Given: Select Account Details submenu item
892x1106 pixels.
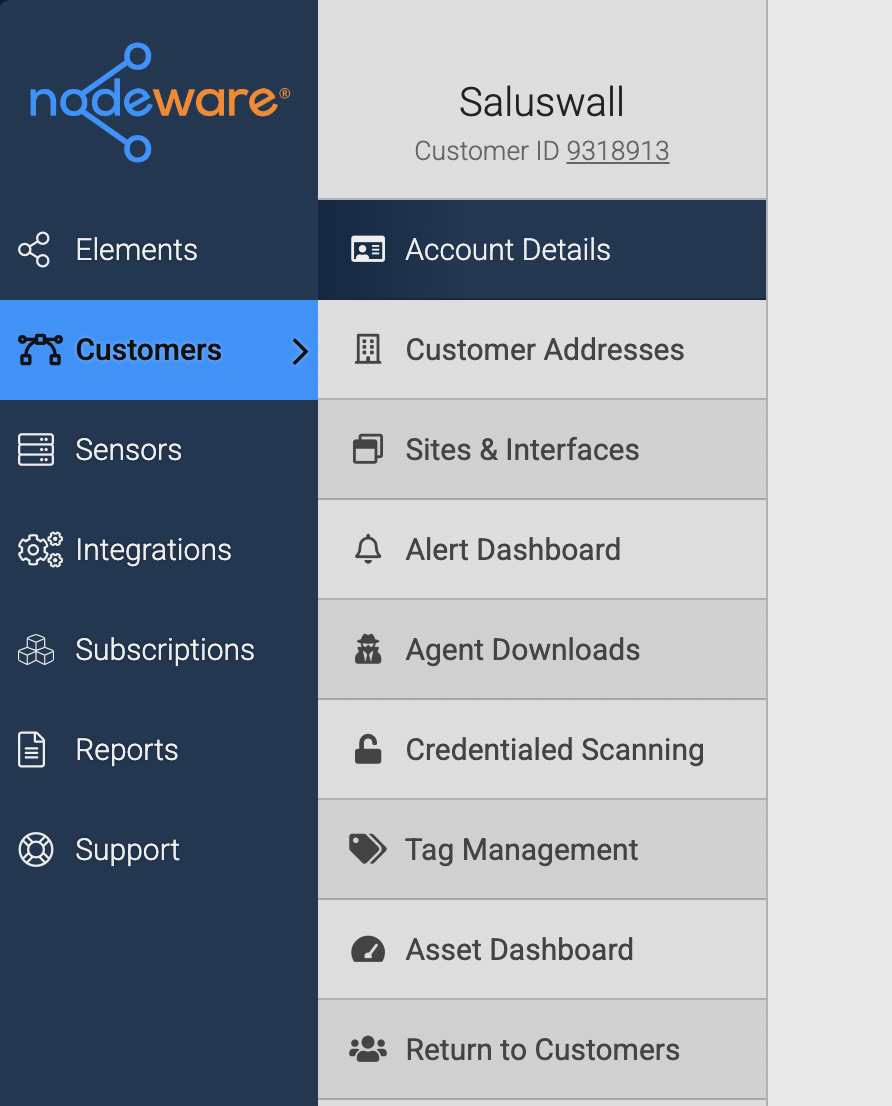Looking at the screenshot, I should point(542,250).
